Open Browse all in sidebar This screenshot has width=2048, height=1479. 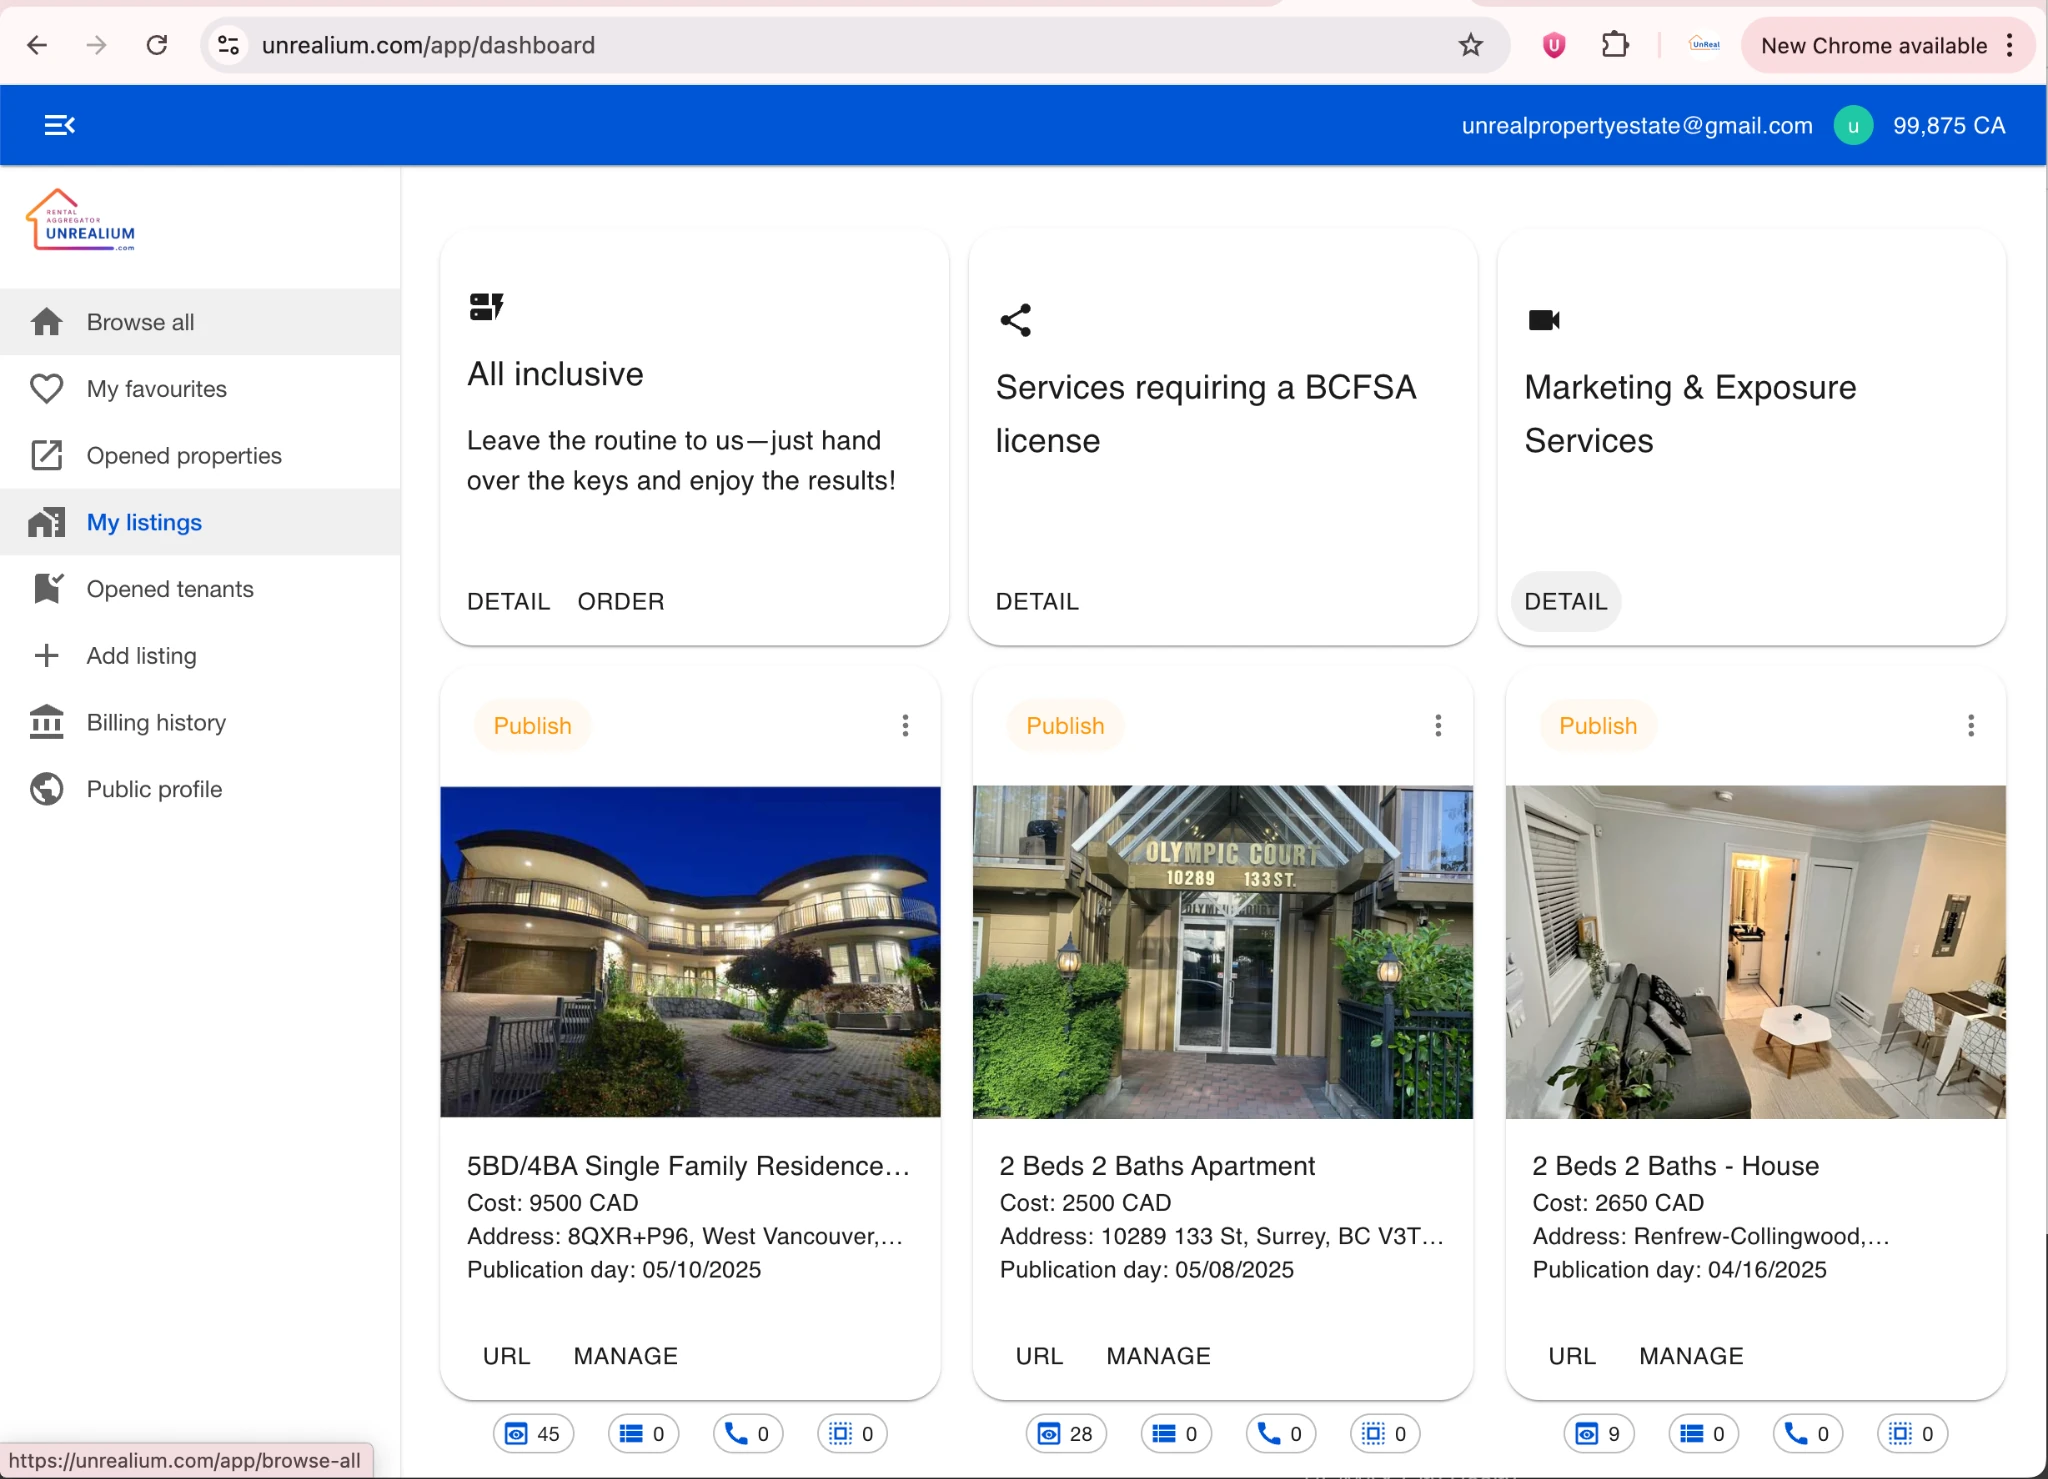140,322
